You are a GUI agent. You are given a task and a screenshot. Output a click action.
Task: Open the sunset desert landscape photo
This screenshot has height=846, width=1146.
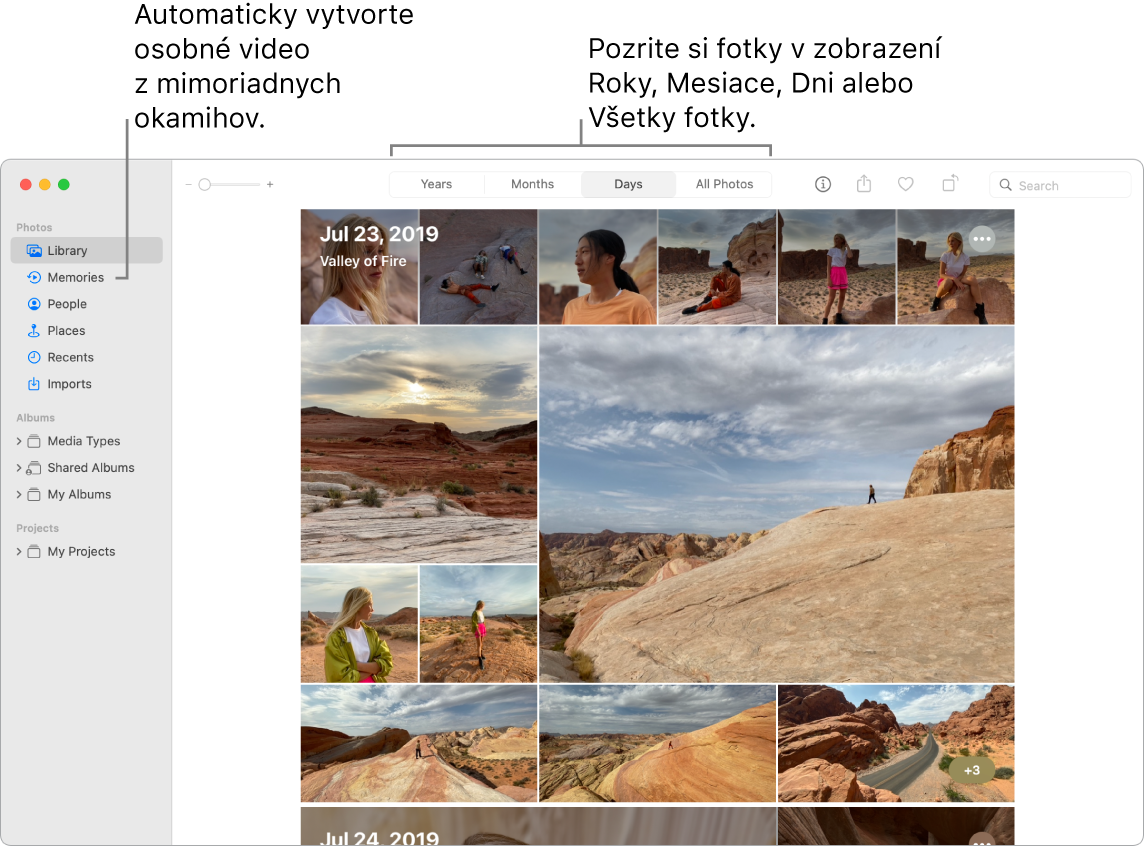419,445
